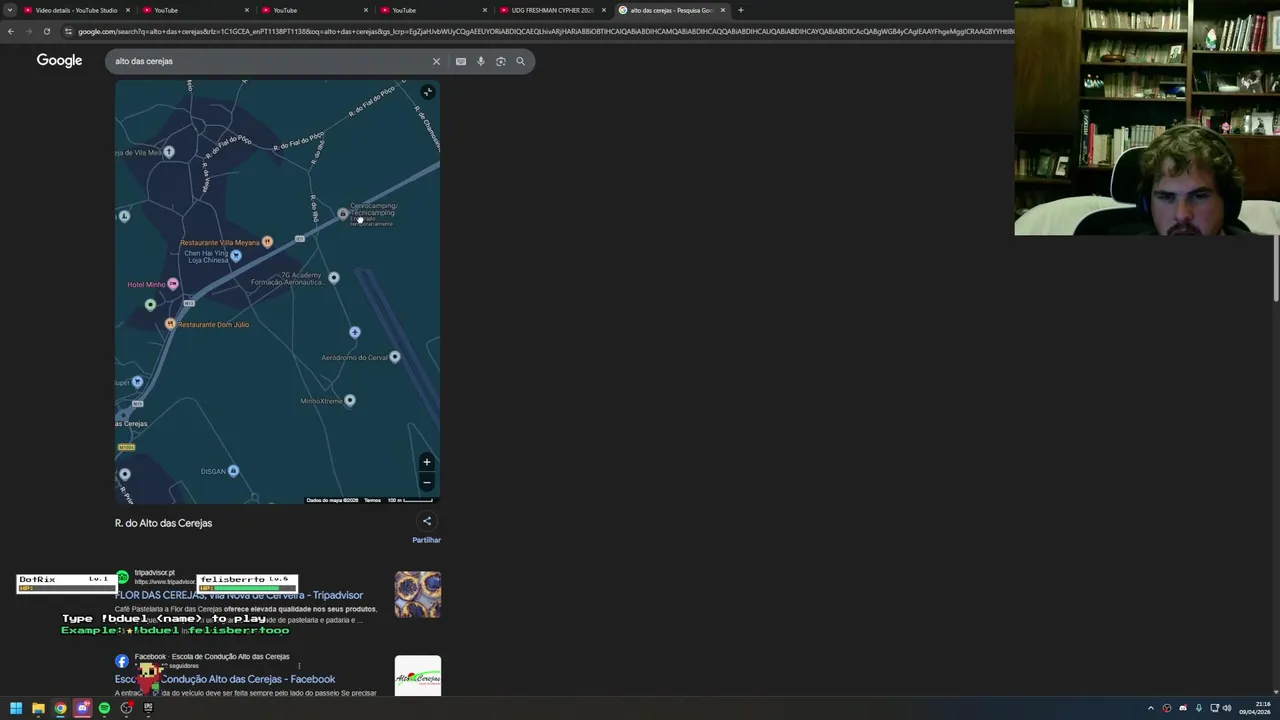1280x720 pixels.
Task: Clear the Google search box text
Action: point(436,61)
